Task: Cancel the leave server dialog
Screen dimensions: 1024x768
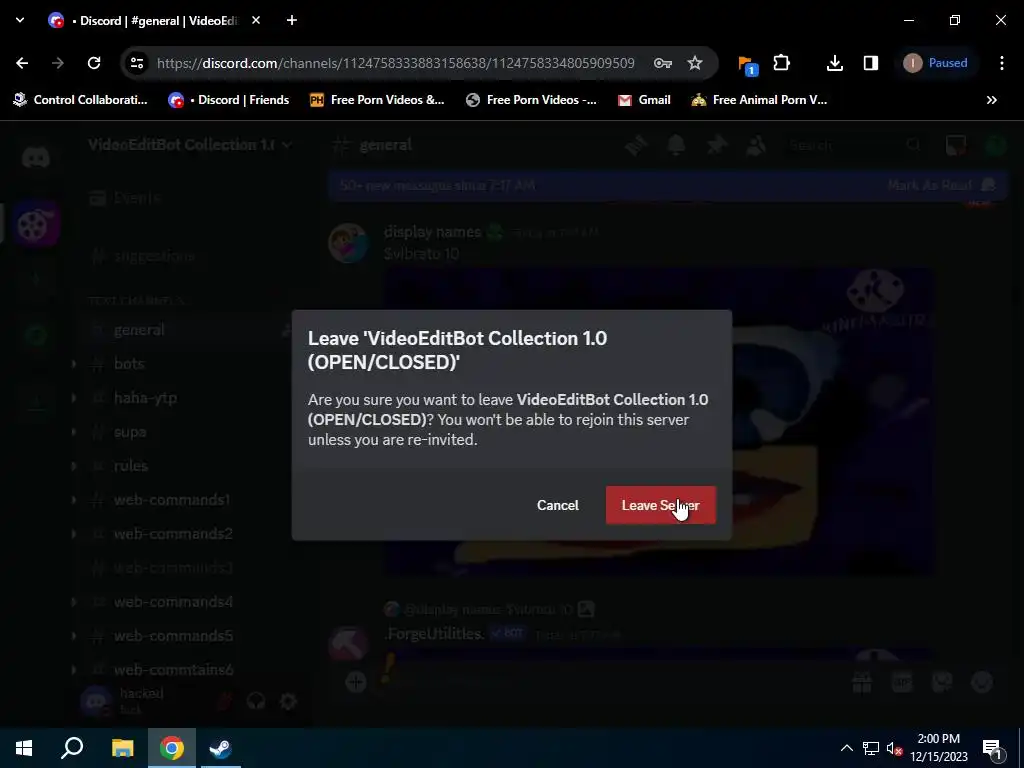Action: (x=558, y=505)
